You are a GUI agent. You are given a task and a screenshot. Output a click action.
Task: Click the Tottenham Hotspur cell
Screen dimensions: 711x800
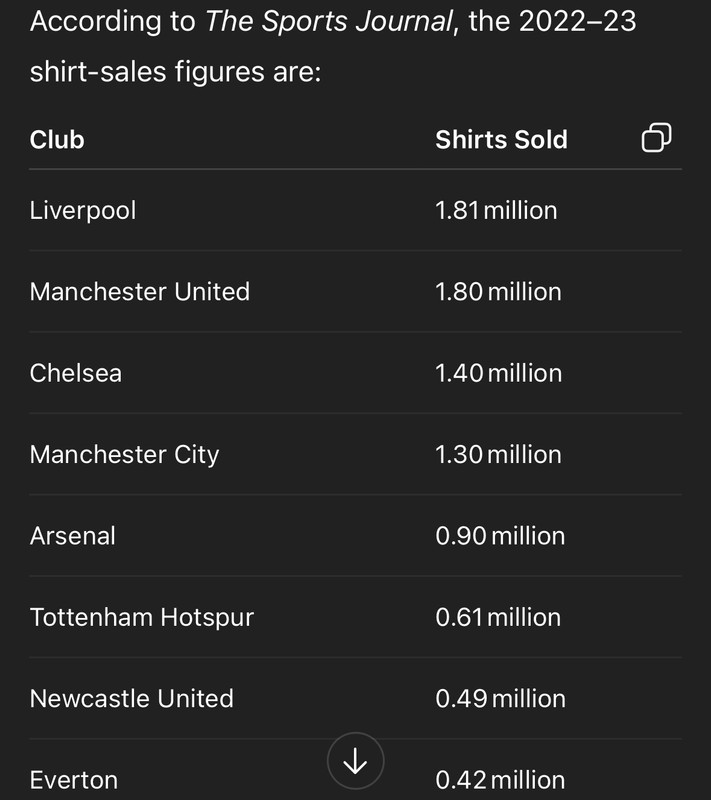pyautogui.click(x=142, y=618)
